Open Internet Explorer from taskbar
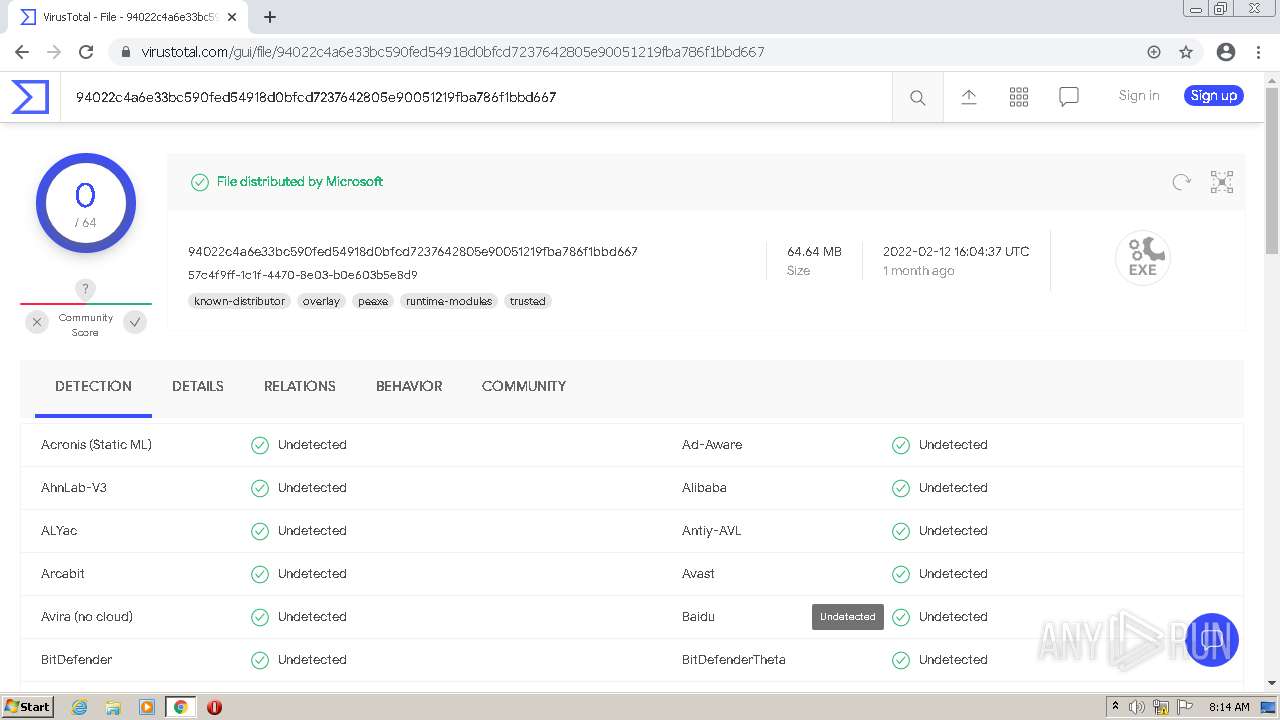1280x720 pixels. (79, 707)
